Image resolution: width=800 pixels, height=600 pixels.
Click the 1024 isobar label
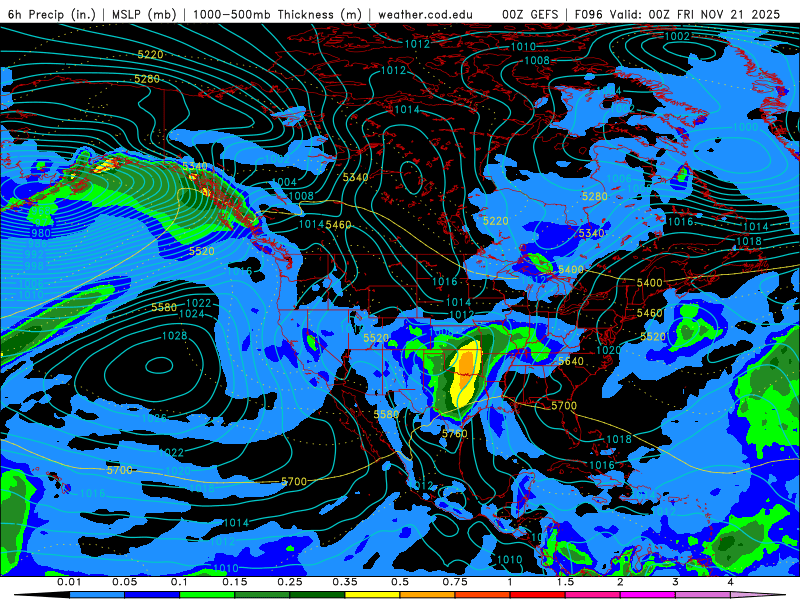click(x=192, y=314)
